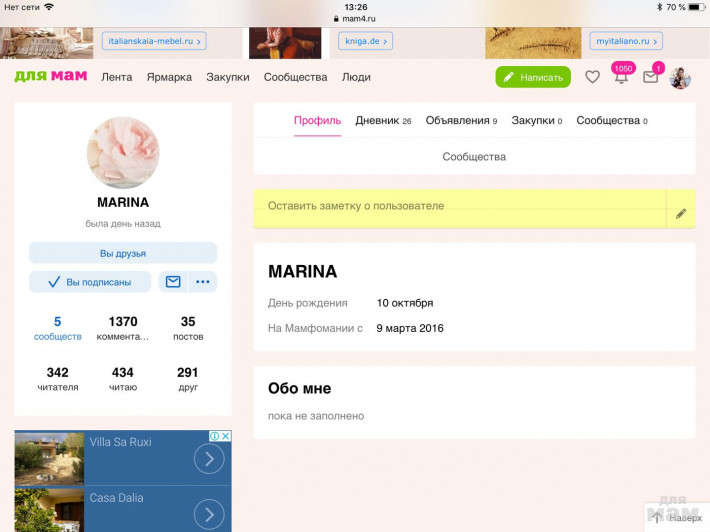Switch to the Объявления tab

click(x=461, y=121)
